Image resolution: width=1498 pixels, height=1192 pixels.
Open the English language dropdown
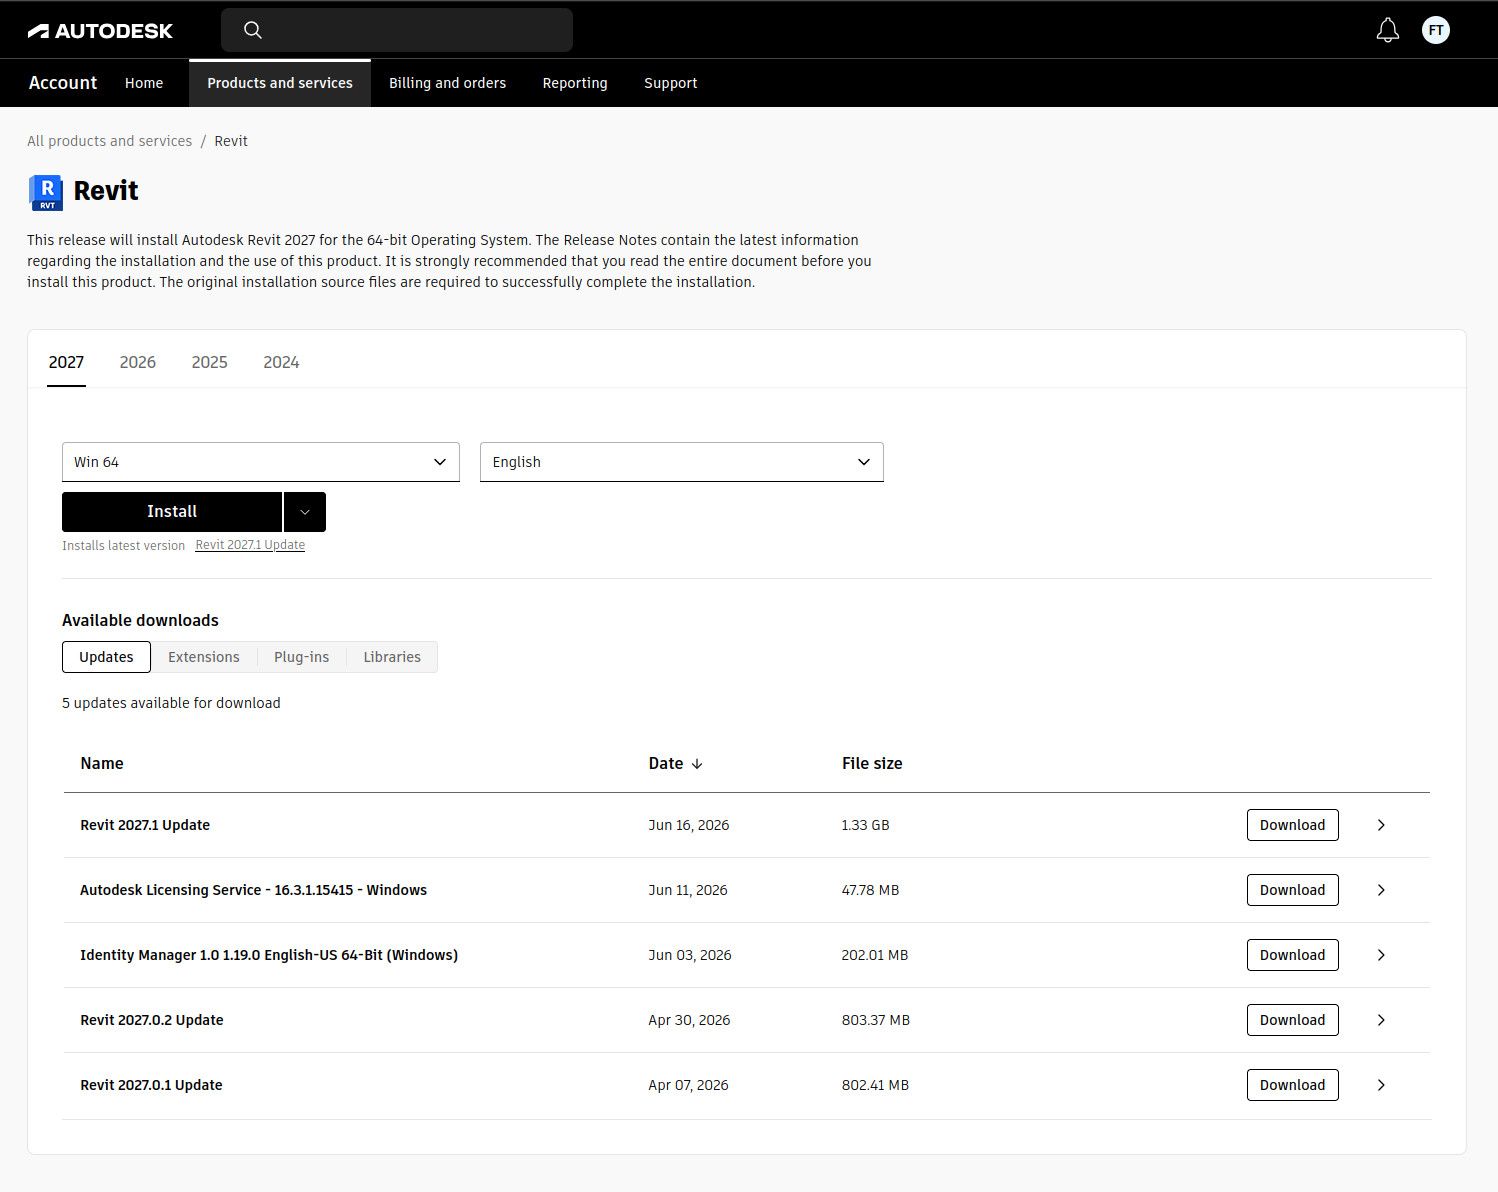[682, 462]
